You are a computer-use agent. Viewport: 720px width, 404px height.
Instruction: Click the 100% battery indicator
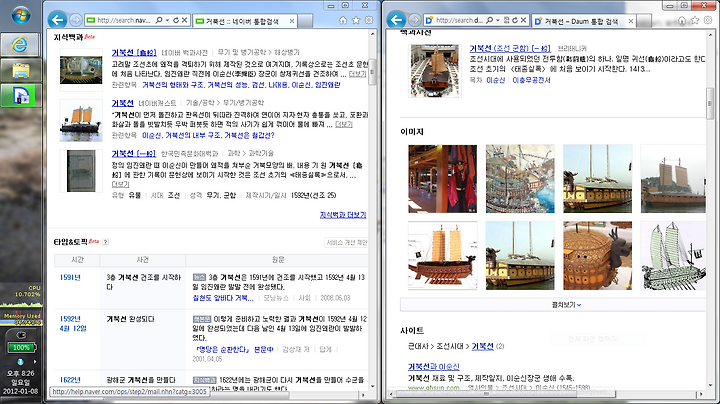pyautogui.click(x=21, y=348)
